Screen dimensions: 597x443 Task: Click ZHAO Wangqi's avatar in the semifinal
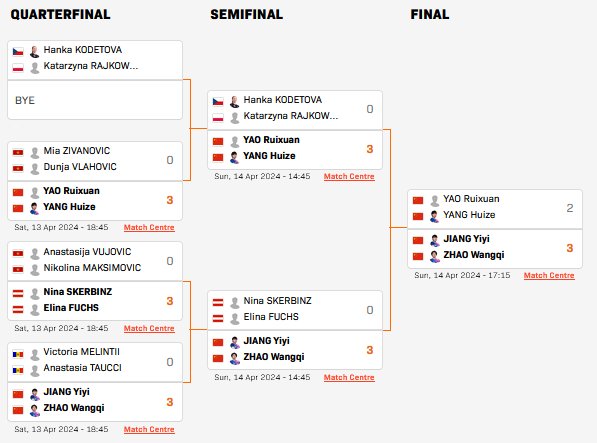pyautogui.click(x=235, y=358)
